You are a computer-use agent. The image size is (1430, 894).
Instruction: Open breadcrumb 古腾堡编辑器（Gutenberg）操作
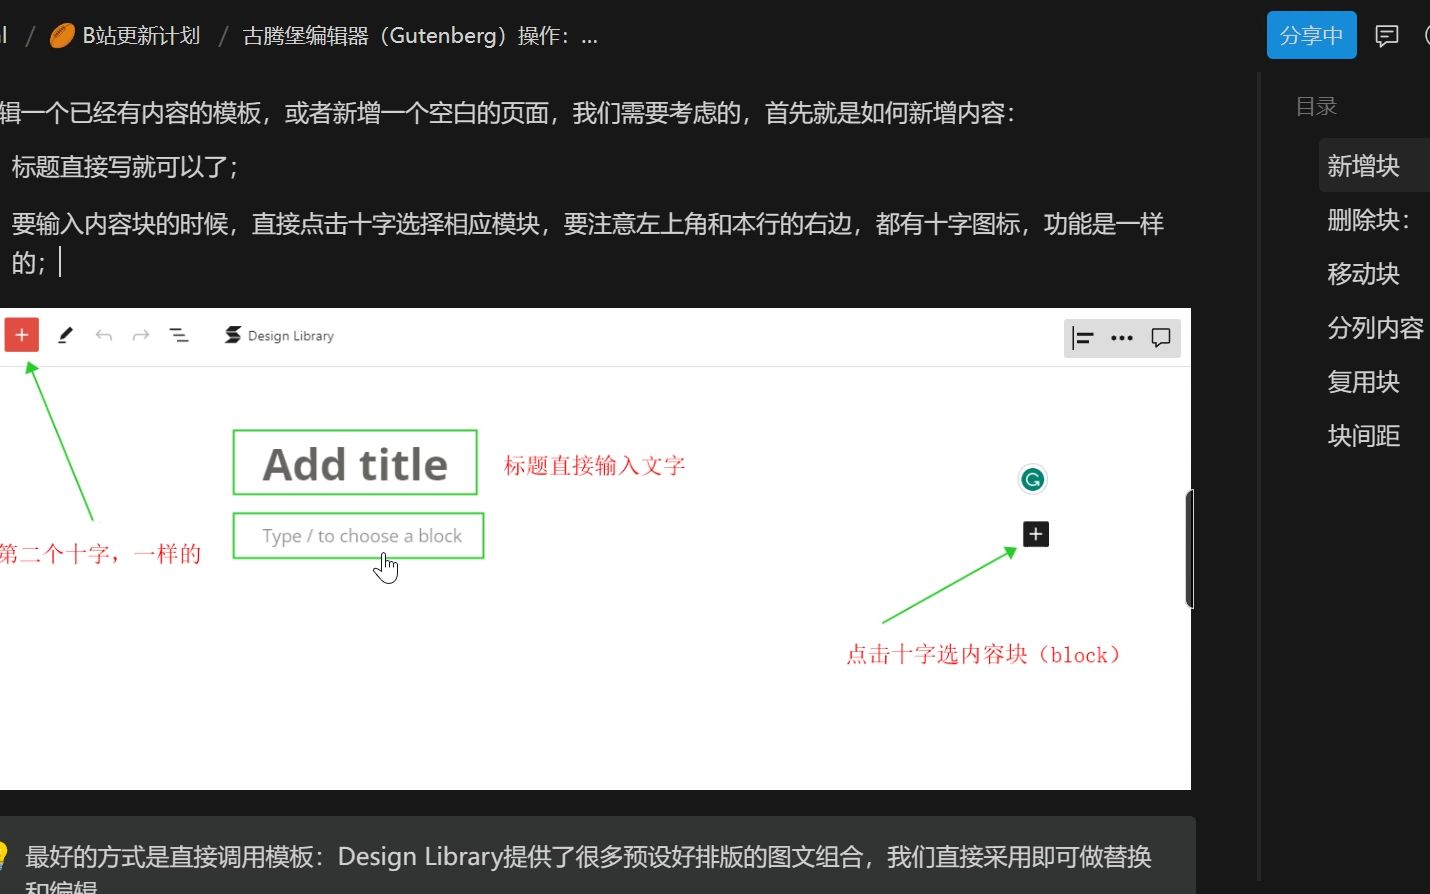pyautogui.click(x=420, y=36)
